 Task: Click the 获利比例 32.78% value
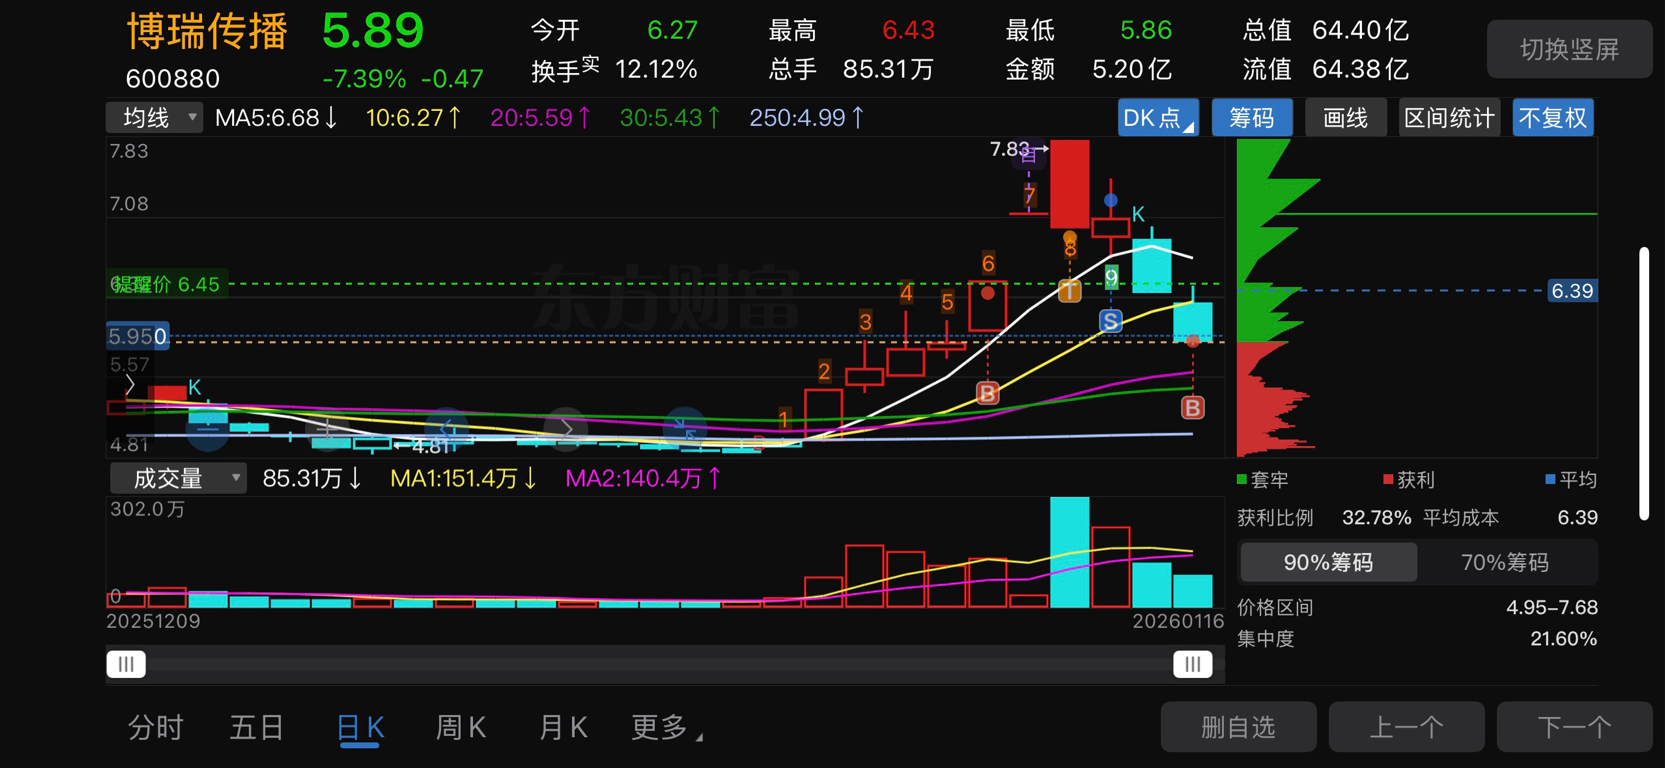[1377, 518]
